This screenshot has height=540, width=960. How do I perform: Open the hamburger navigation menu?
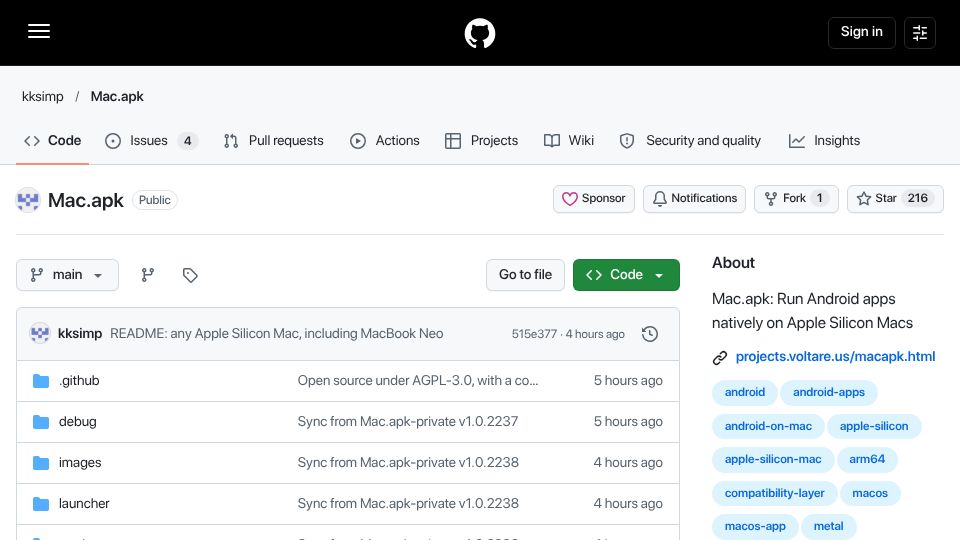[39, 31]
